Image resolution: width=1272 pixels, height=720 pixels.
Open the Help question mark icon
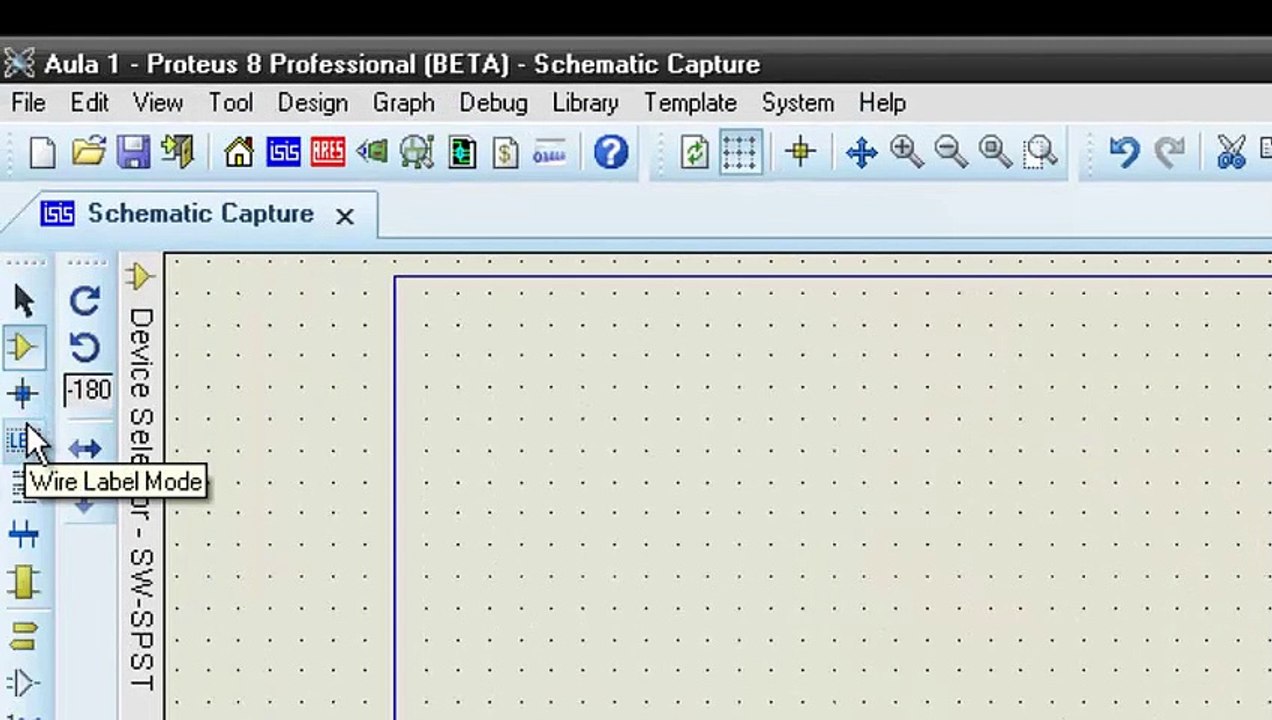click(611, 153)
